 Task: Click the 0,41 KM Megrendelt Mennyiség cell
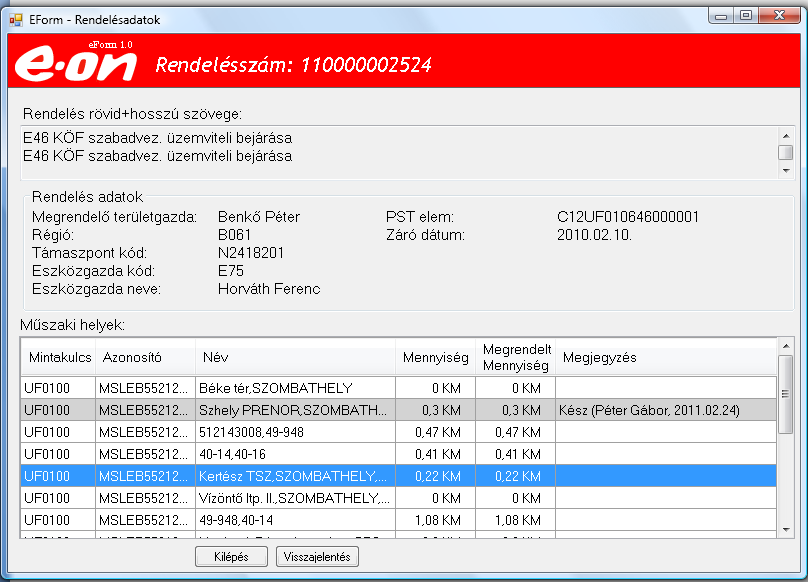tap(516, 454)
